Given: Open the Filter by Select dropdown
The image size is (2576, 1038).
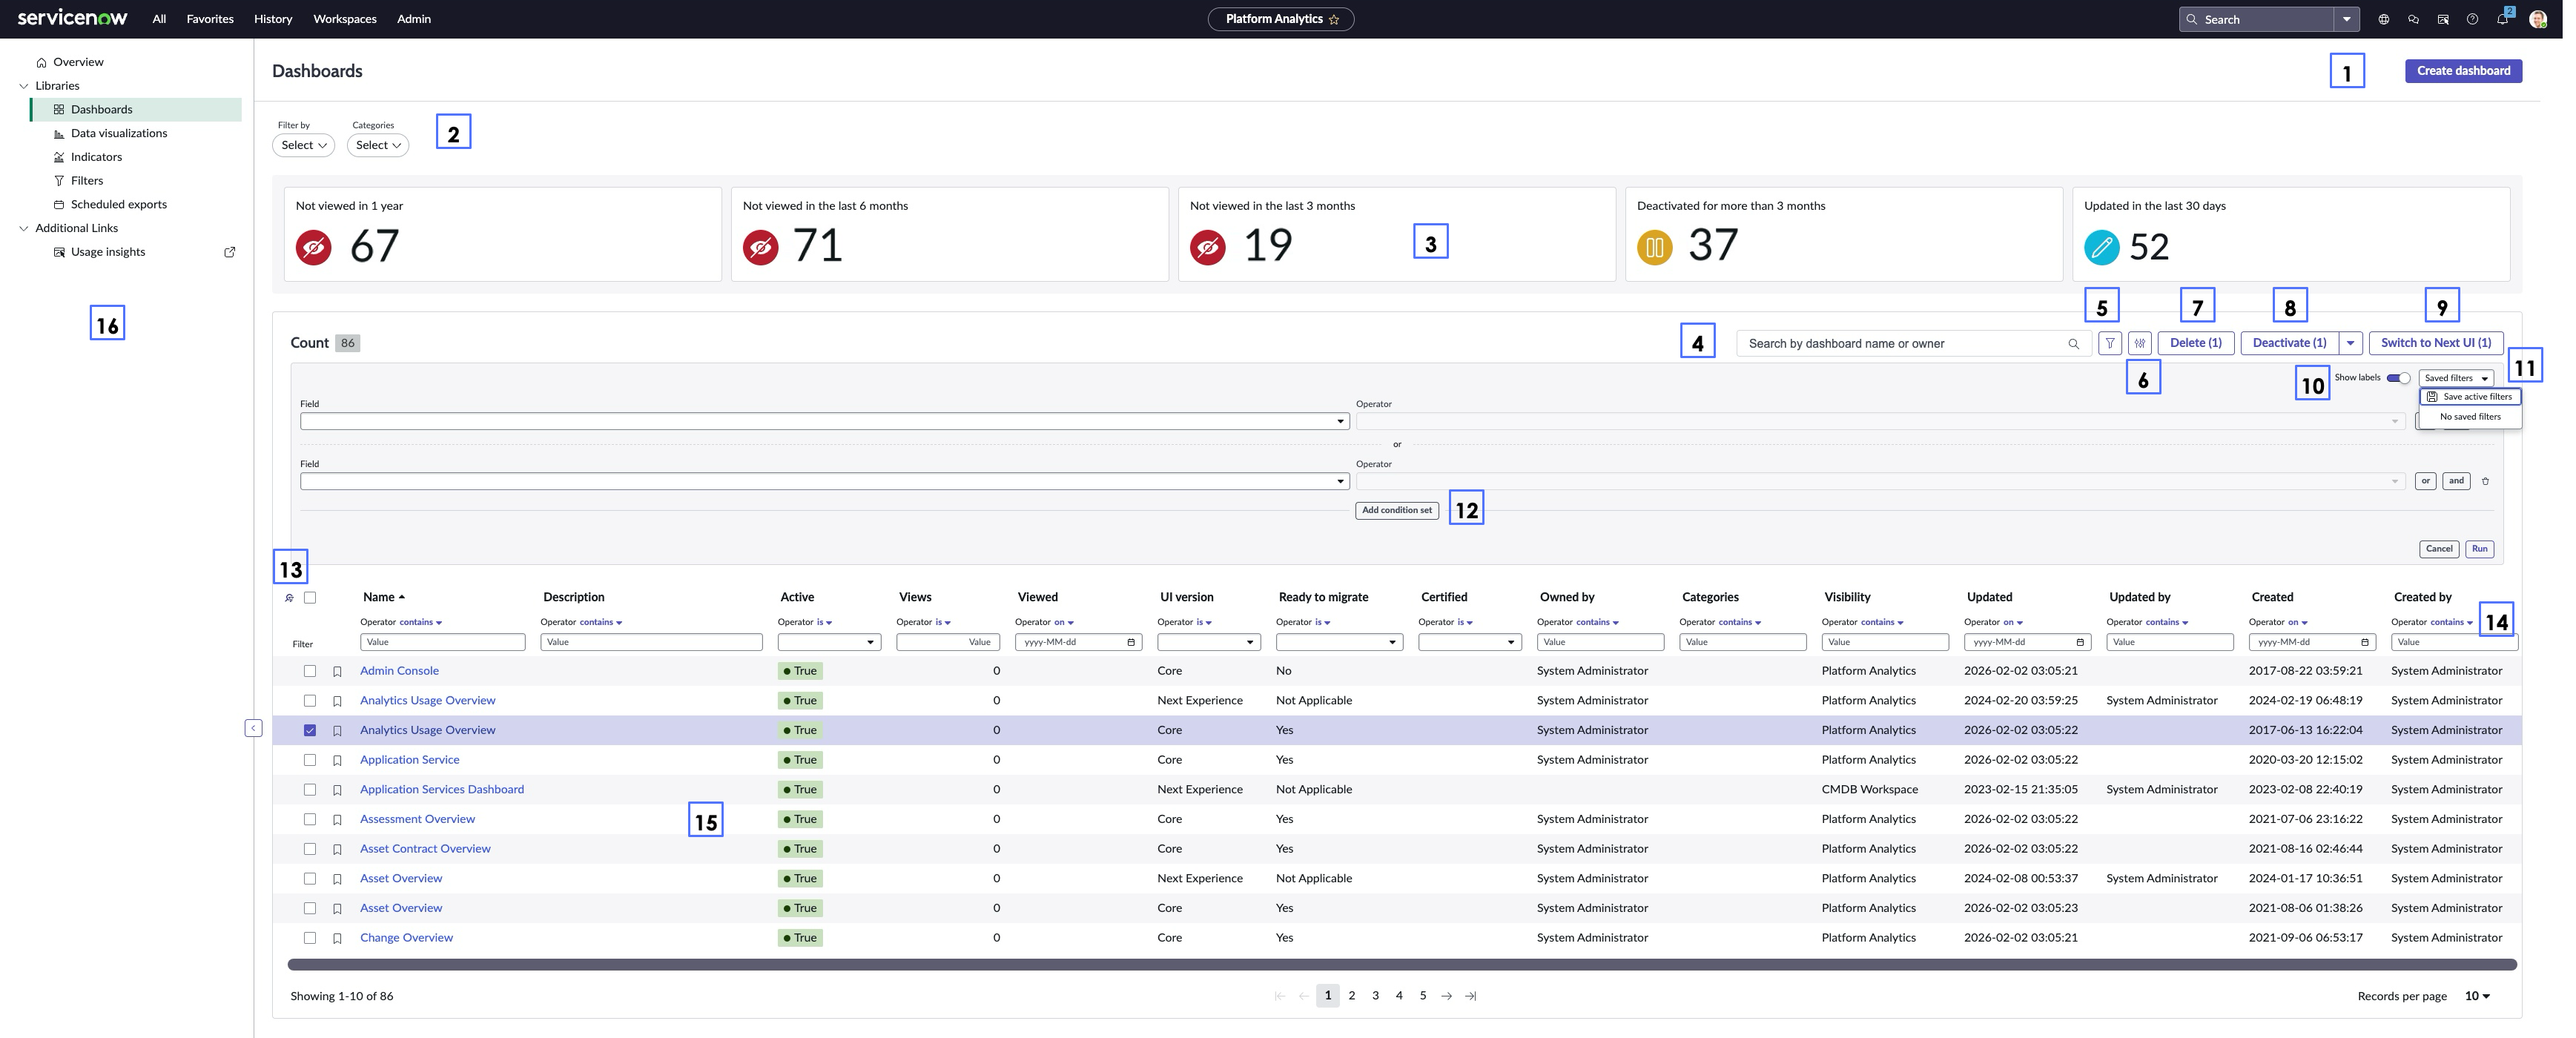Looking at the screenshot, I should 303,146.
